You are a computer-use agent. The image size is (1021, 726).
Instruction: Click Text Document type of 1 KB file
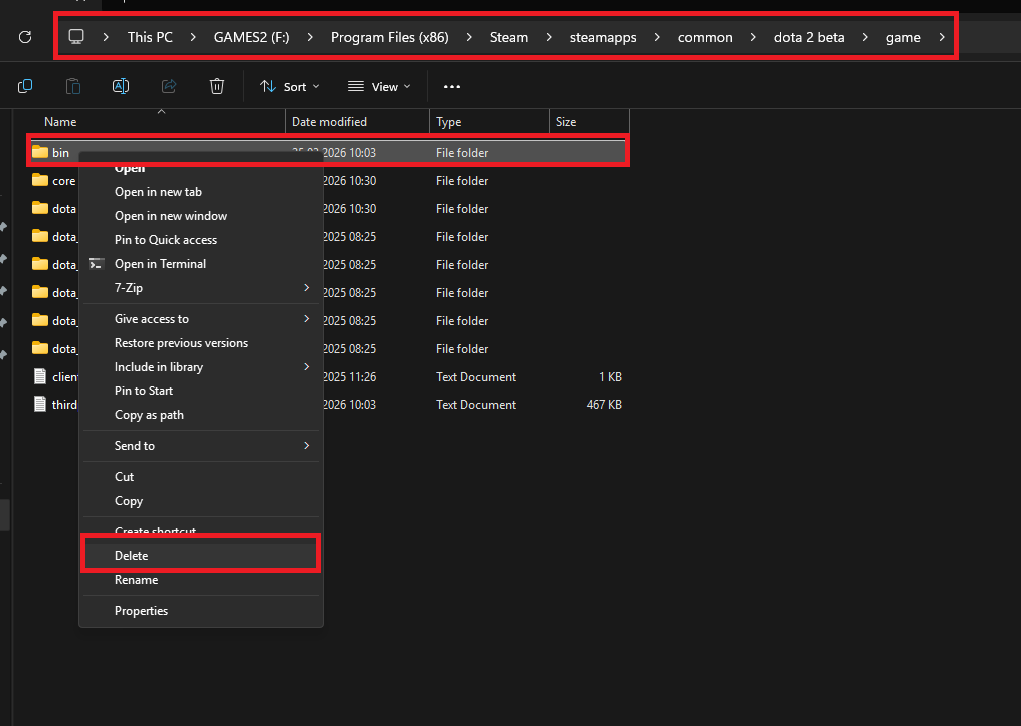(x=476, y=376)
